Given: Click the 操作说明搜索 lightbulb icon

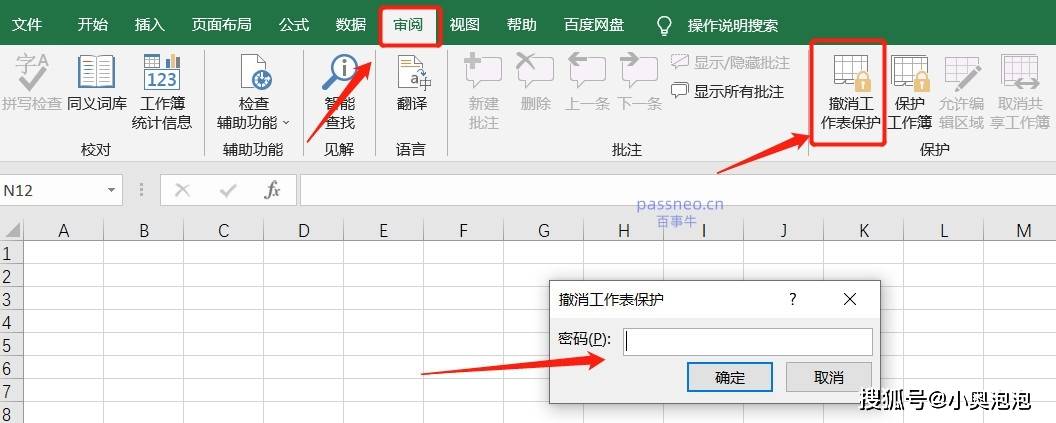Looking at the screenshot, I should click(x=663, y=25).
